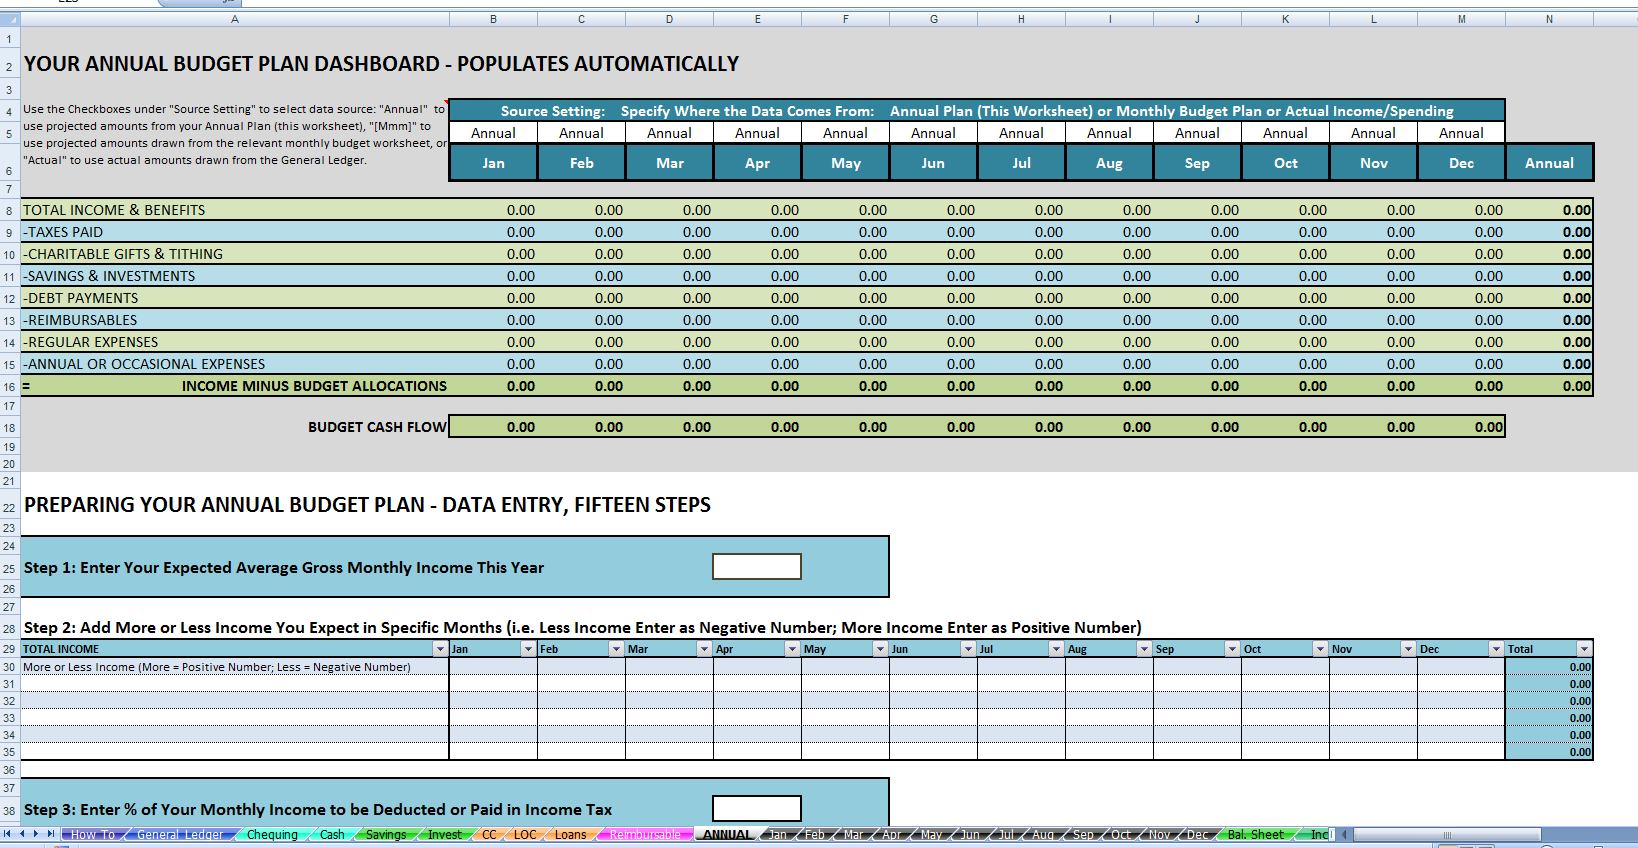
Task: Click the horizontal scrollbar at the bottom
Action: [x=1446, y=834]
